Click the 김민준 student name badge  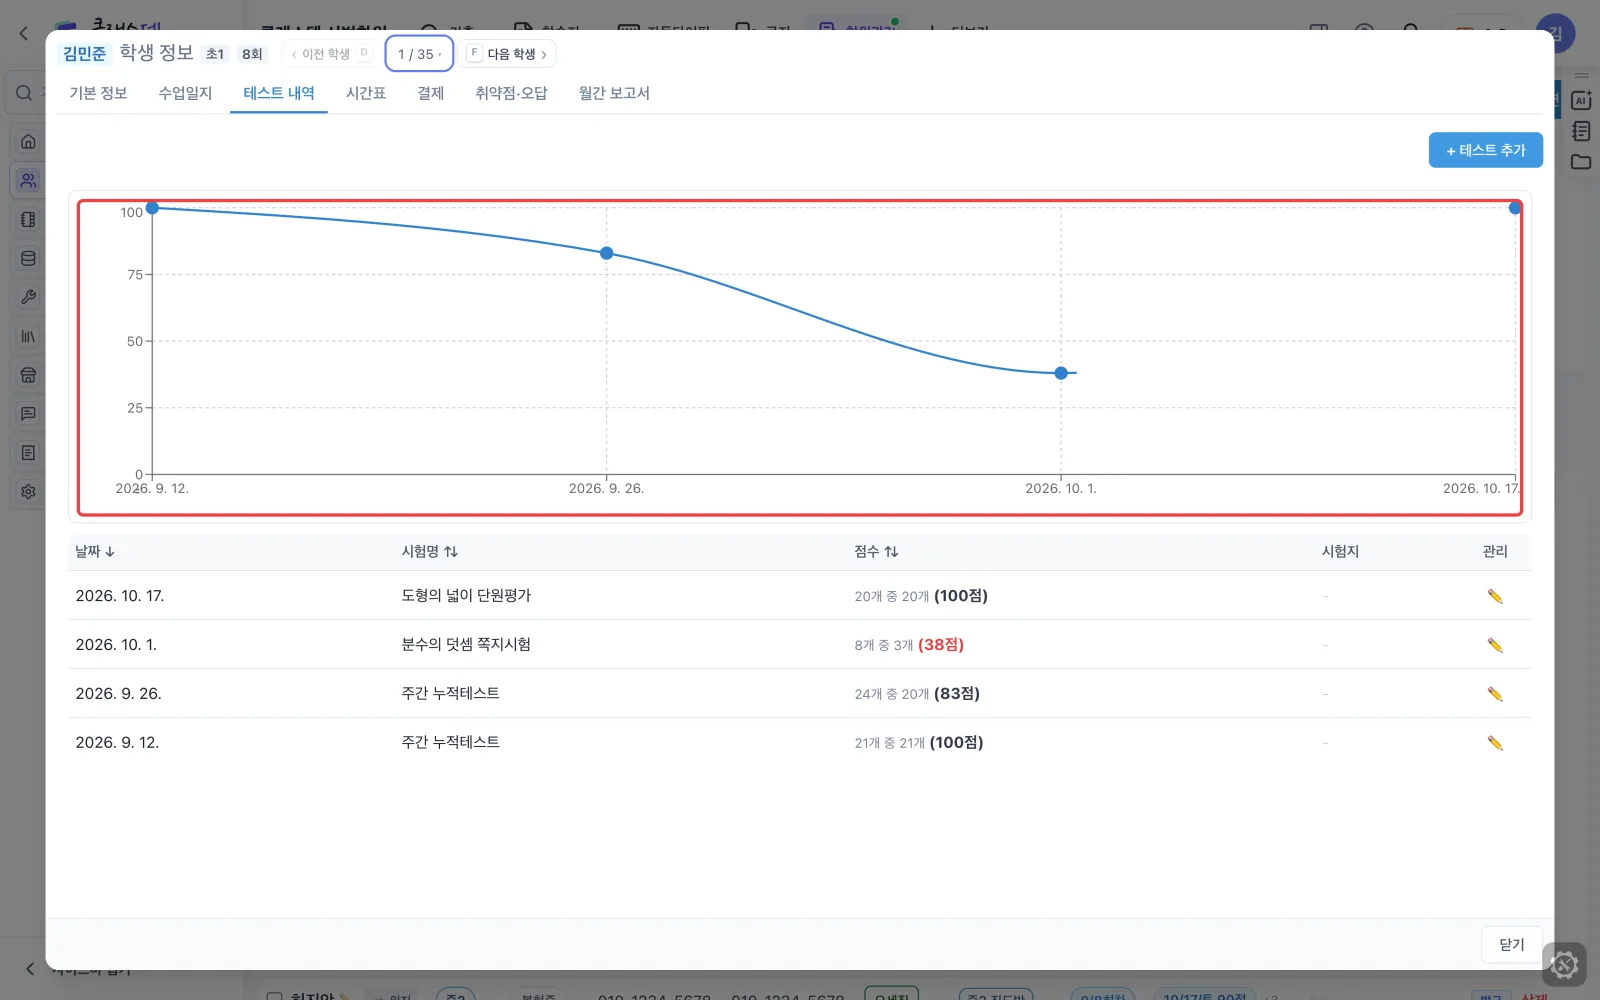coord(84,54)
